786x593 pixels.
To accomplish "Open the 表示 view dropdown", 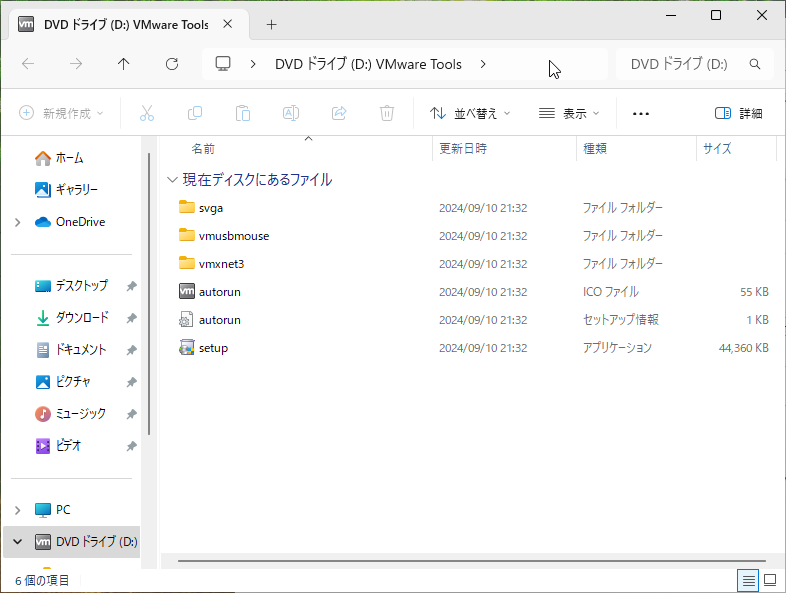I will pos(569,113).
